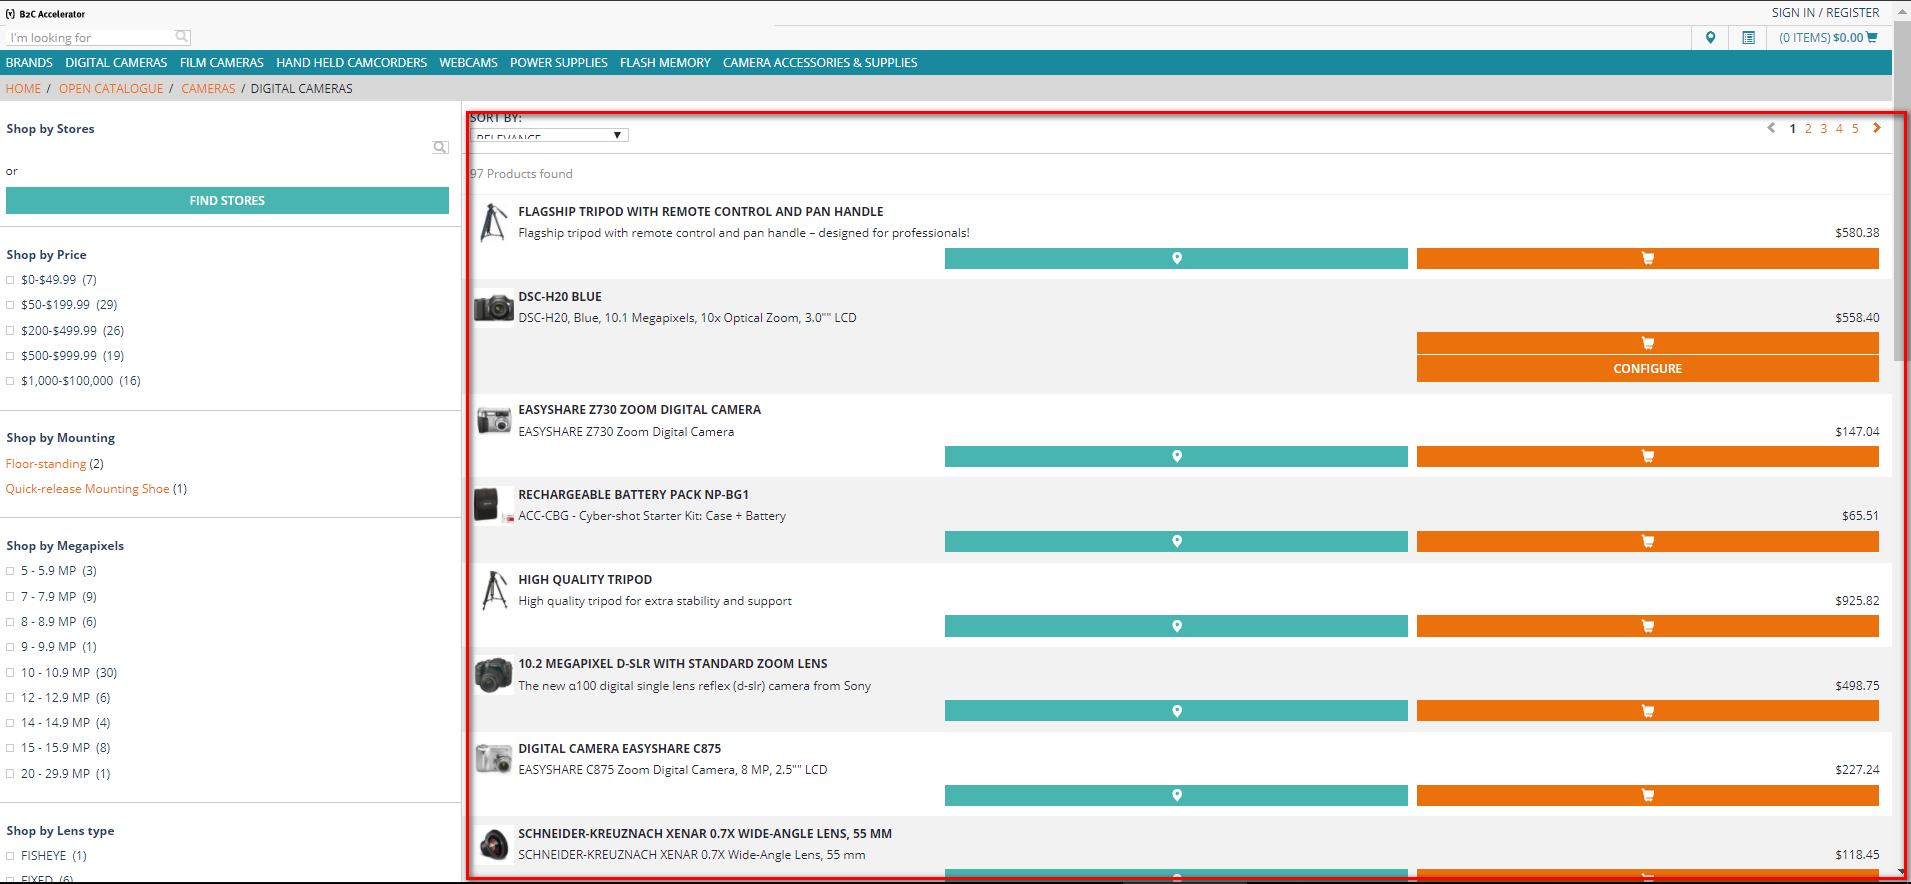The image size is (1911, 884).
Task: Go to Open Catalogue breadcrumb
Action: (x=111, y=88)
